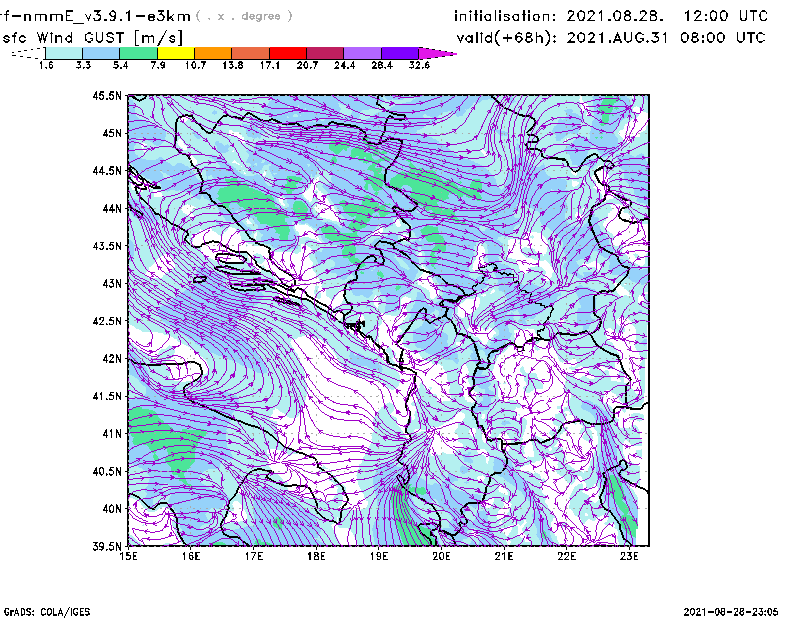The height and width of the screenshot is (618, 800).
Task: Click the '13.8' colorbar value
Action: point(233,65)
